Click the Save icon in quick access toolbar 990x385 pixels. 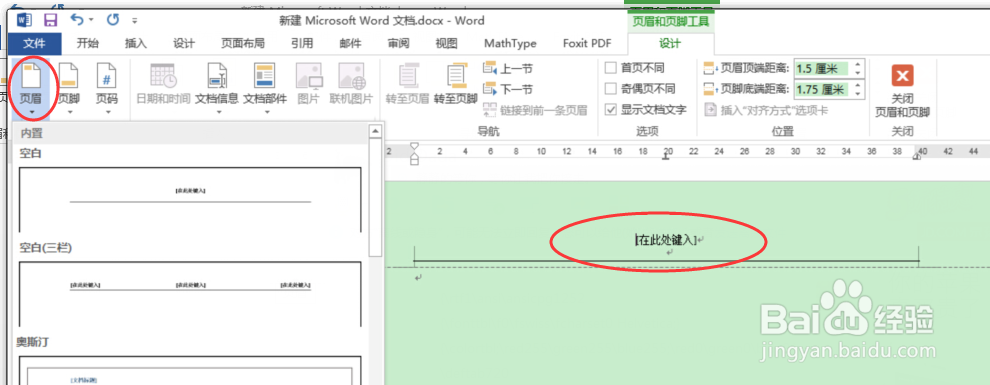(x=51, y=20)
